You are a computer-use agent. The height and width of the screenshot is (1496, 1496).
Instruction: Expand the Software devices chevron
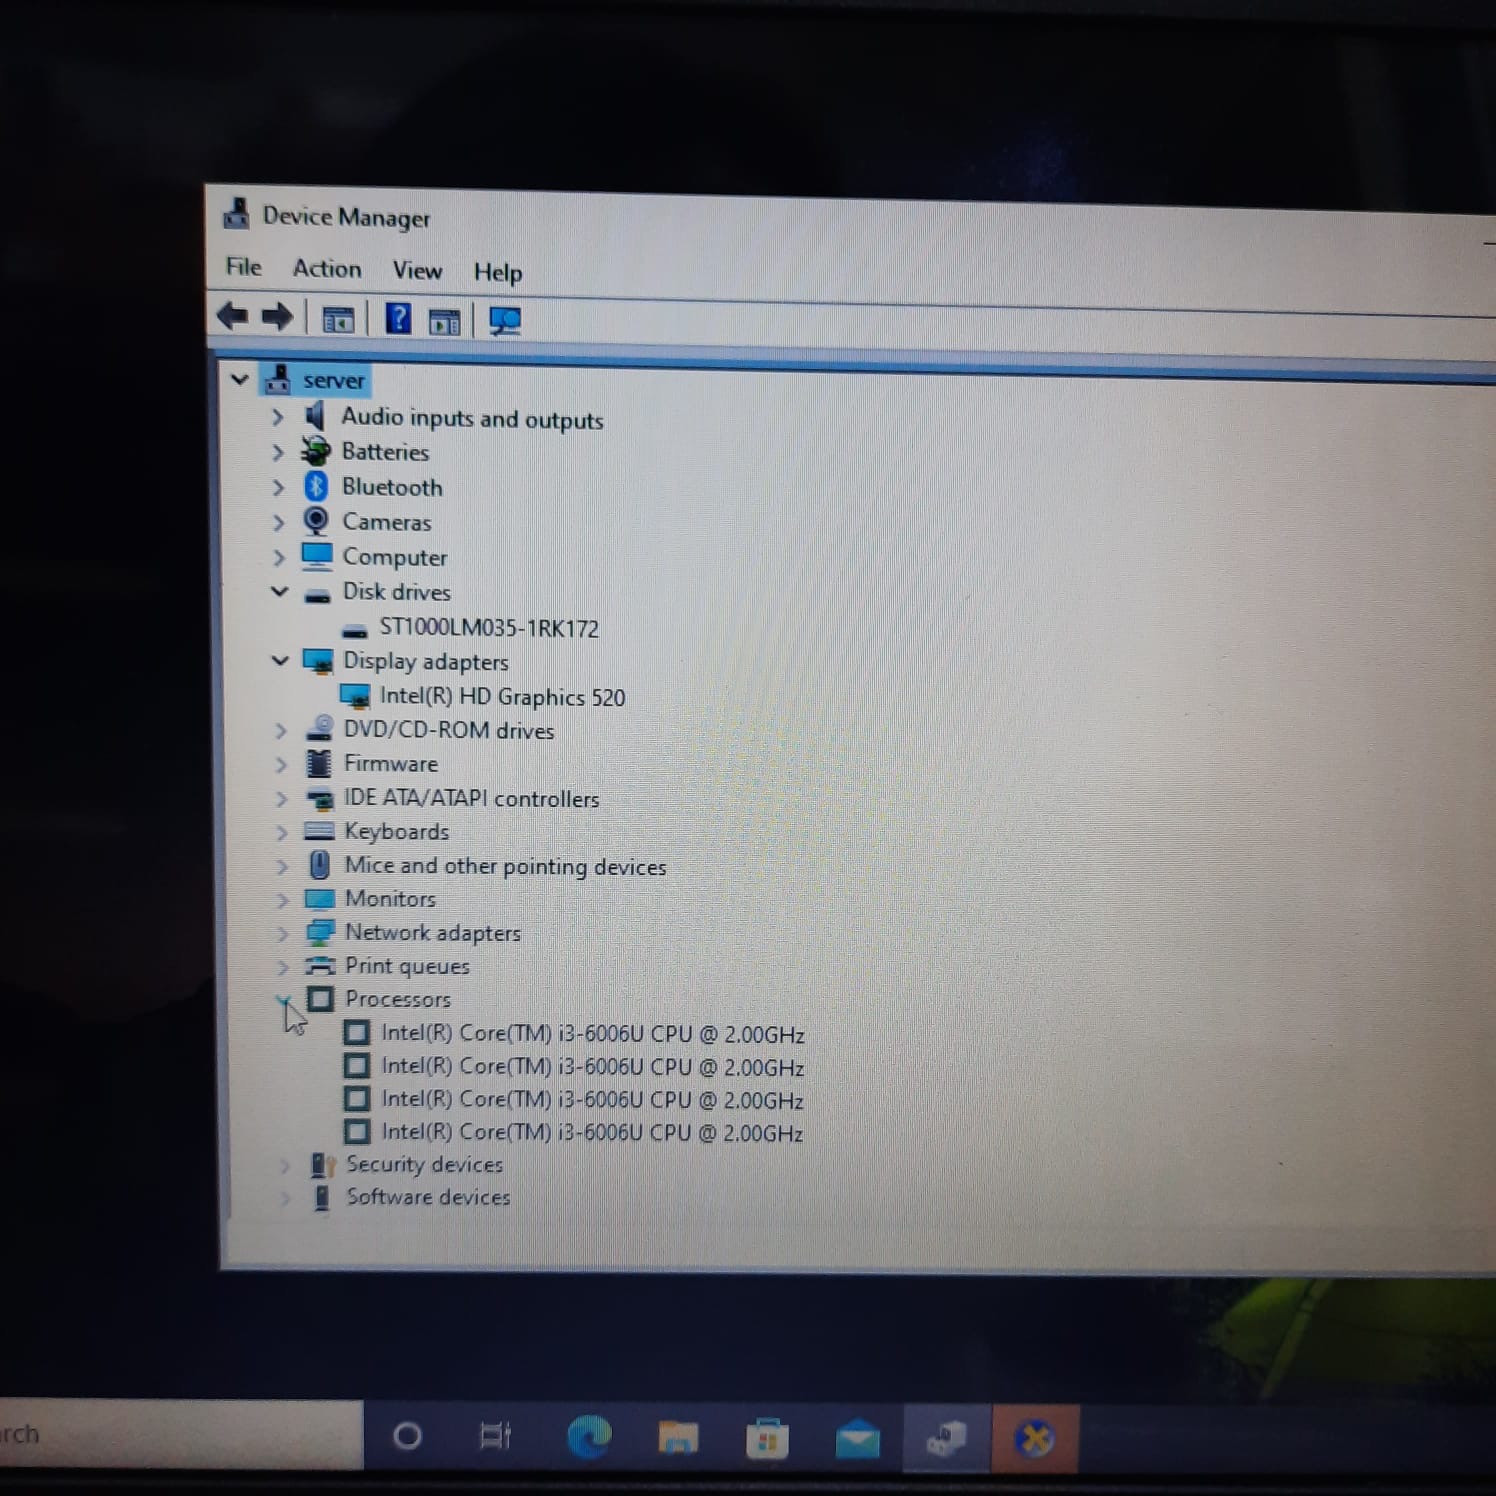[x=285, y=1197]
